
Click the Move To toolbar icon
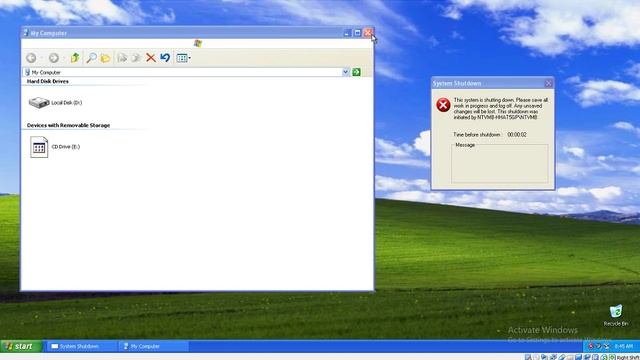122,58
